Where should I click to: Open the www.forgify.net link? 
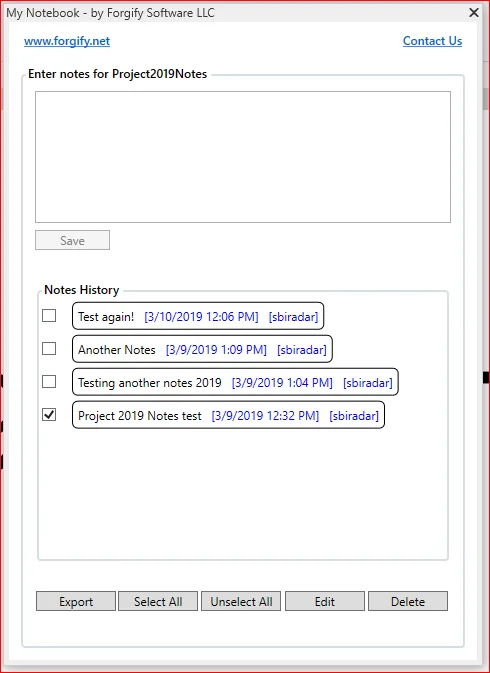click(67, 41)
